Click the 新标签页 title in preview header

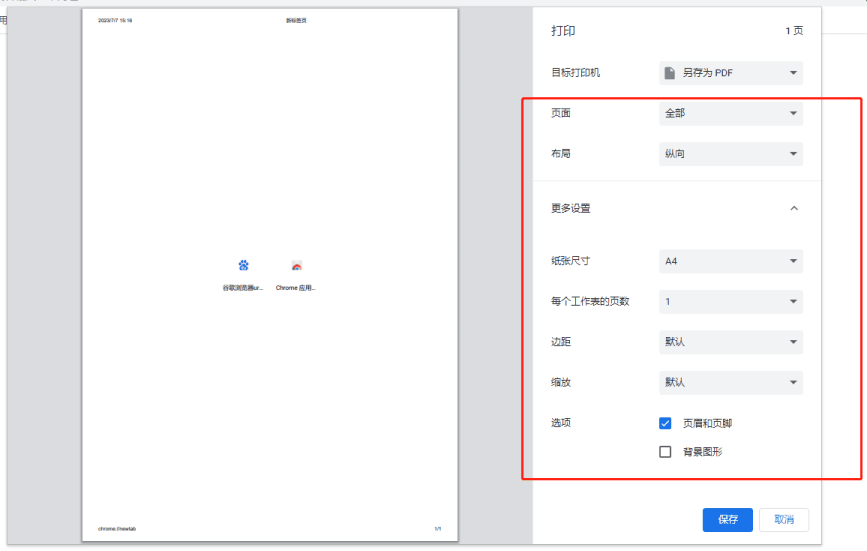tap(296, 20)
